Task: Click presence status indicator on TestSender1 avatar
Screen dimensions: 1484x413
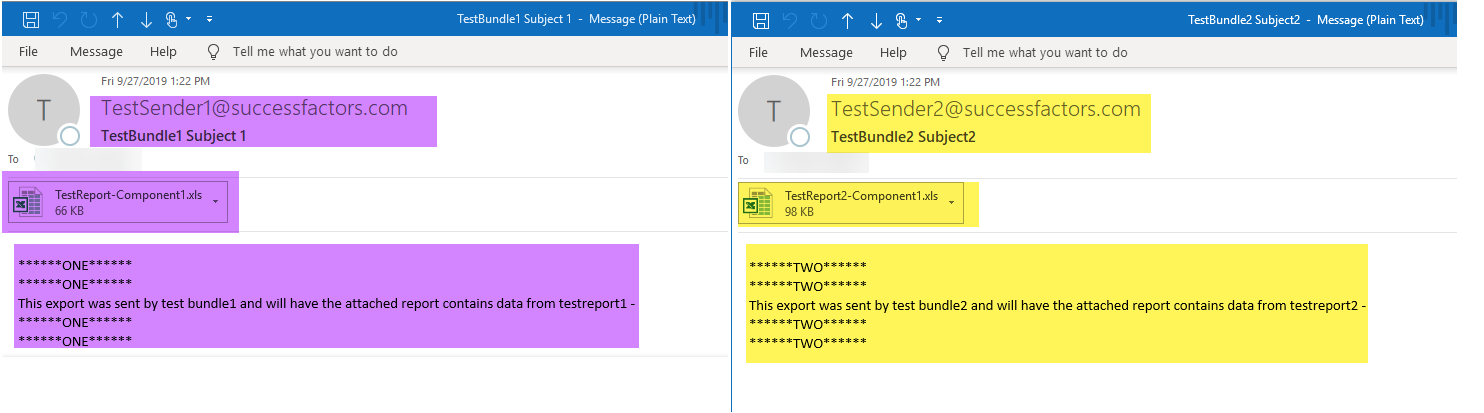Action: pyautogui.click(x=69, y=137)
